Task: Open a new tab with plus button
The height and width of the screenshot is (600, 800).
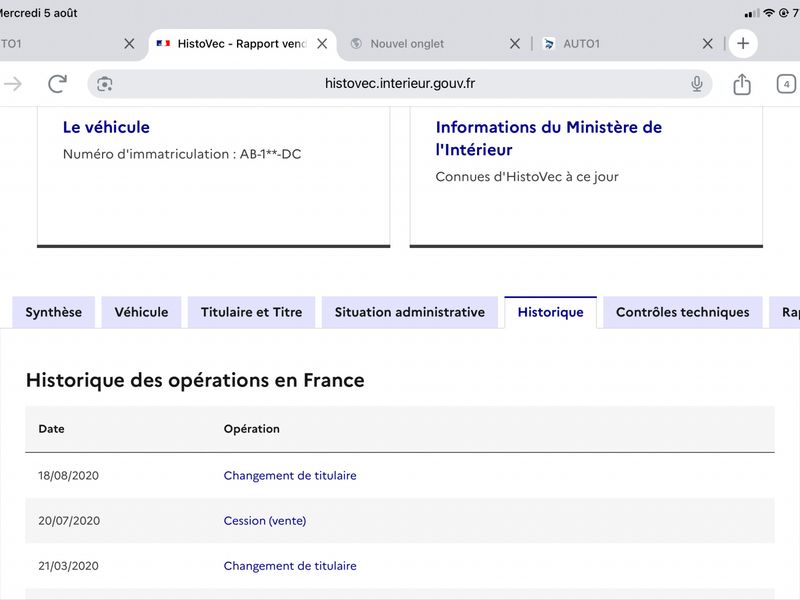Action: [743, 43]
